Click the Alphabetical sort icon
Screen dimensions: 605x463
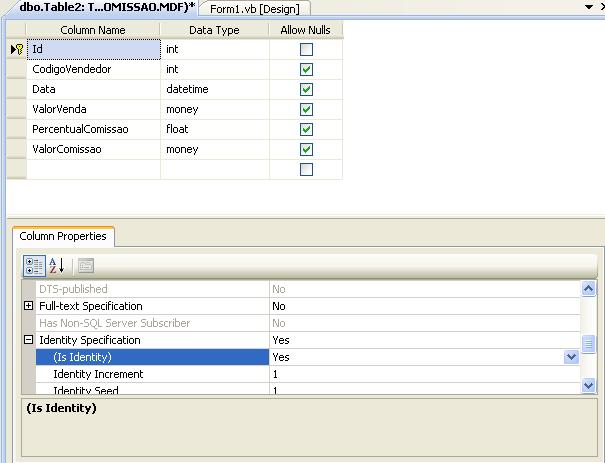57,266
